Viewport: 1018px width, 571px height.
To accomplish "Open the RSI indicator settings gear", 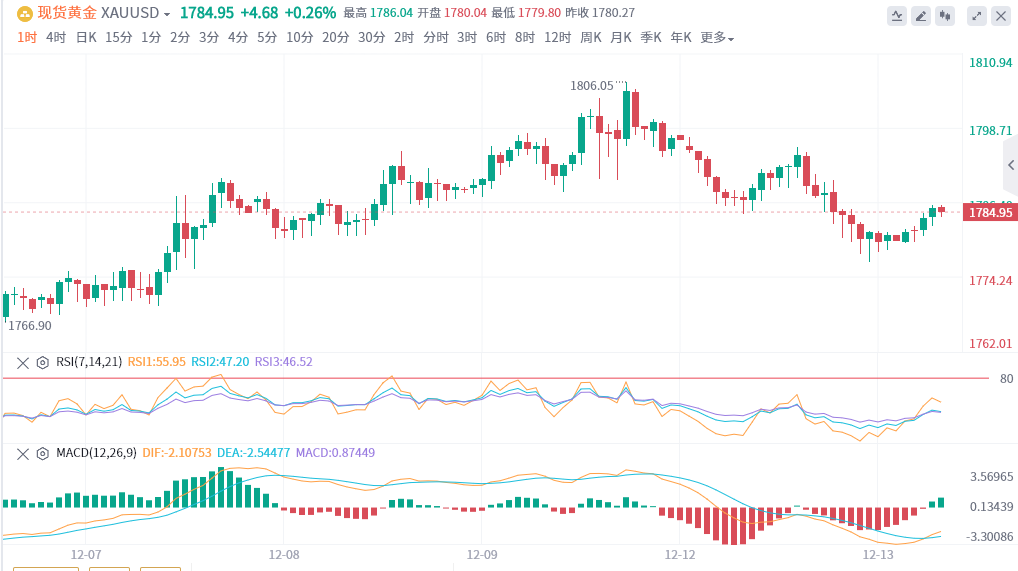I will coord(42,362).
